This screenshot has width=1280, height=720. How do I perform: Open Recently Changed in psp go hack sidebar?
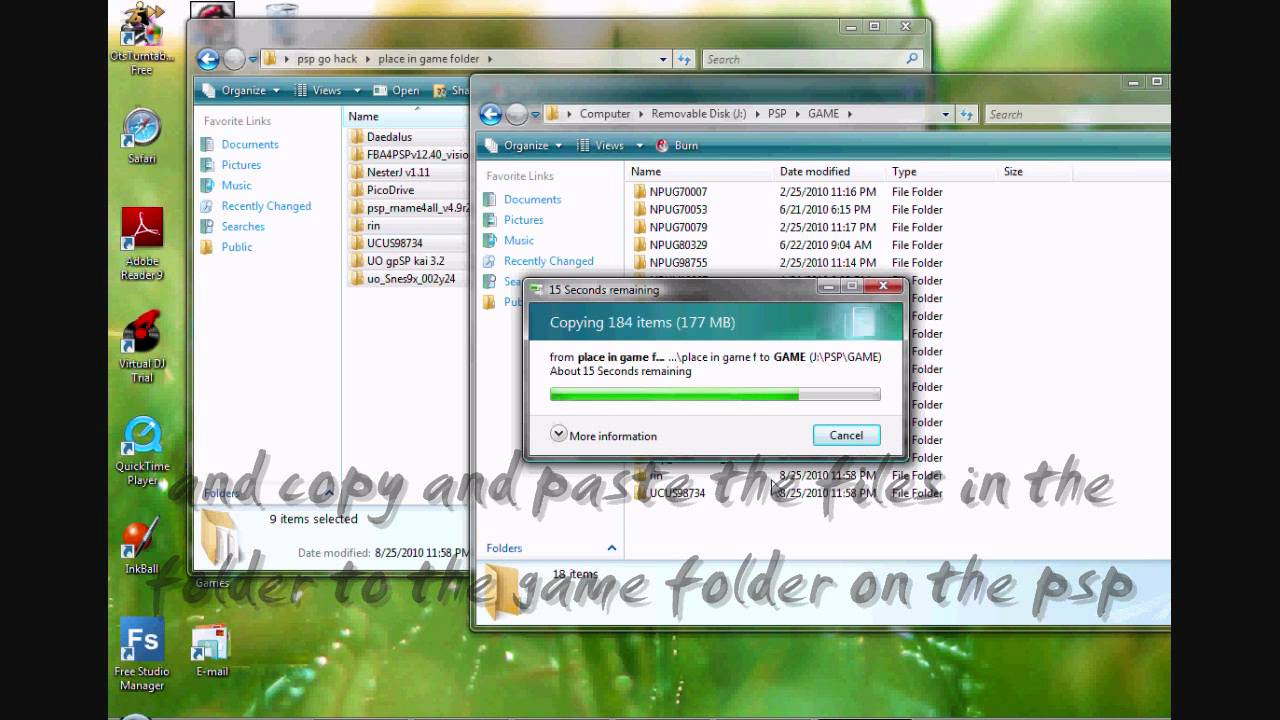click(x=266, y=206)
